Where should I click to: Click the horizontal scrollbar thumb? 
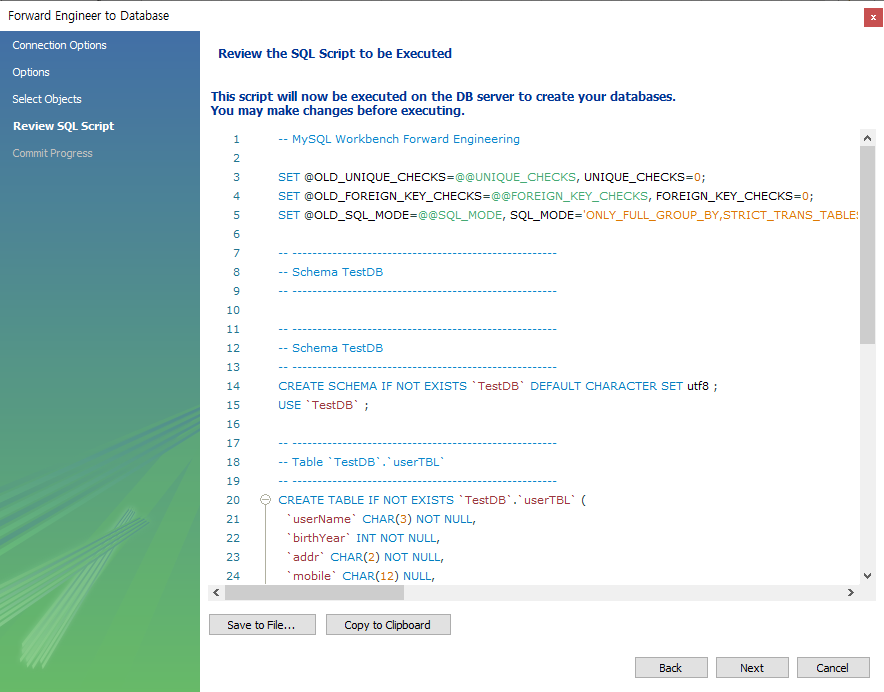click(315, 592)
